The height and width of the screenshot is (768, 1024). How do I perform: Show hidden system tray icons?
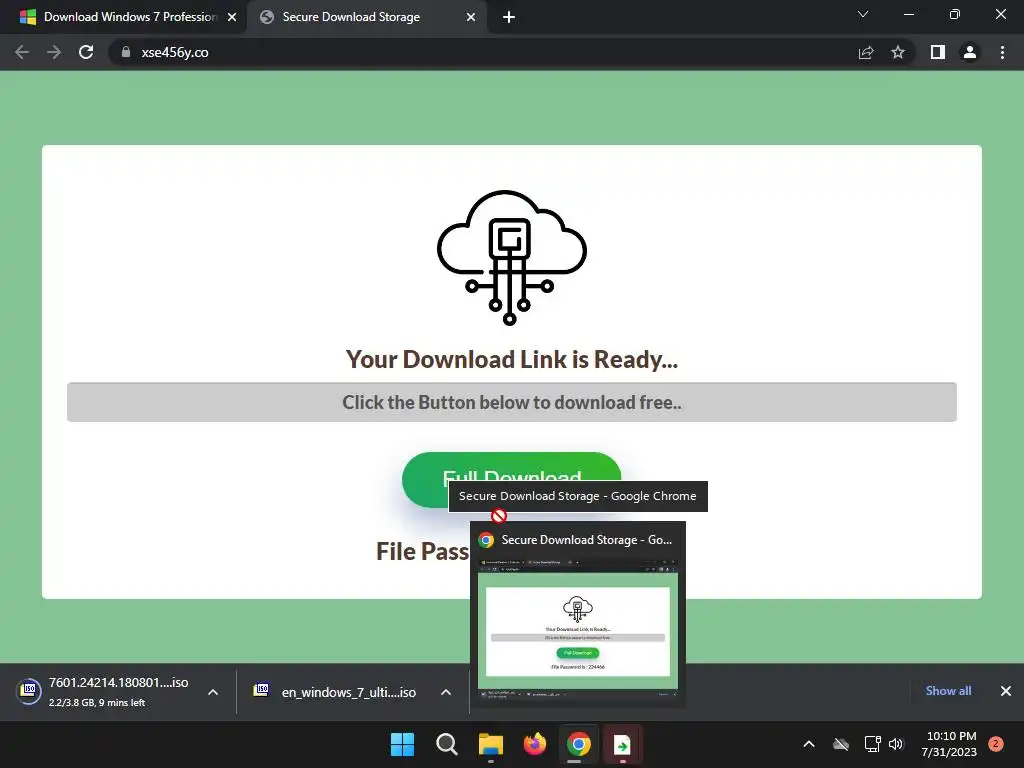[808, 744]
